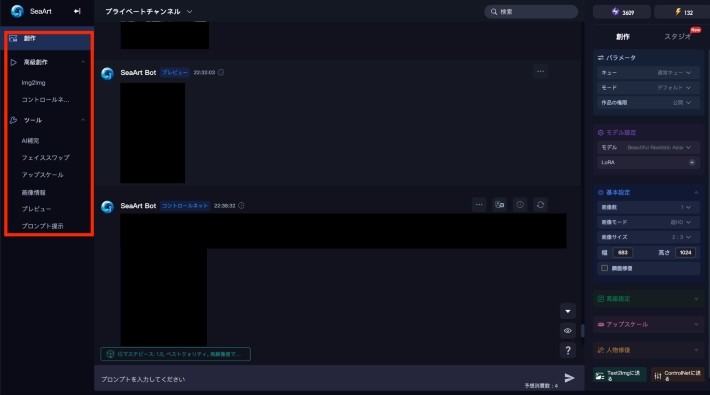The height and width of the screenshot is (395, 710).
Task: Enable the 顔面修復 checkbox
Action: click(604, 268)
